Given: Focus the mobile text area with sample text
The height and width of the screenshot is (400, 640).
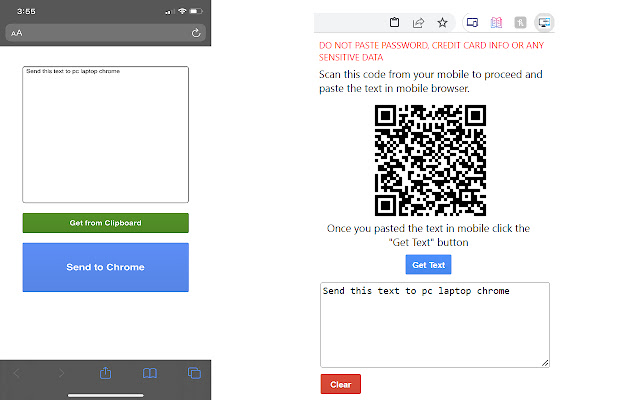Looking at the screenshot, I should click(x=106, y=135).
